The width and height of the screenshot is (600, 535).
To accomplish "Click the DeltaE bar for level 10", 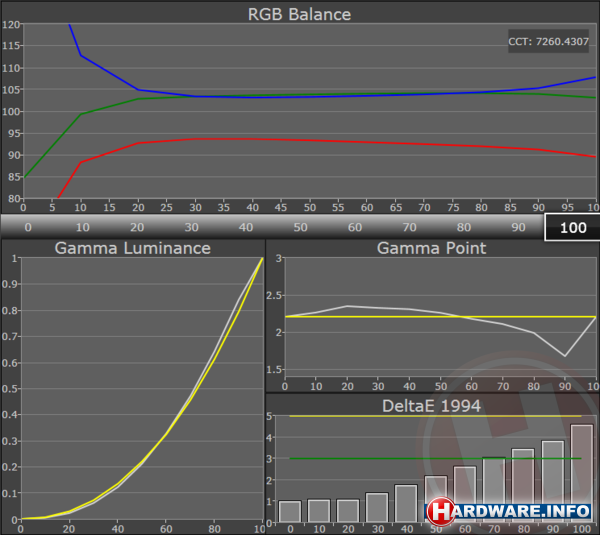I will pyautogui.click(x=319, y=511).
